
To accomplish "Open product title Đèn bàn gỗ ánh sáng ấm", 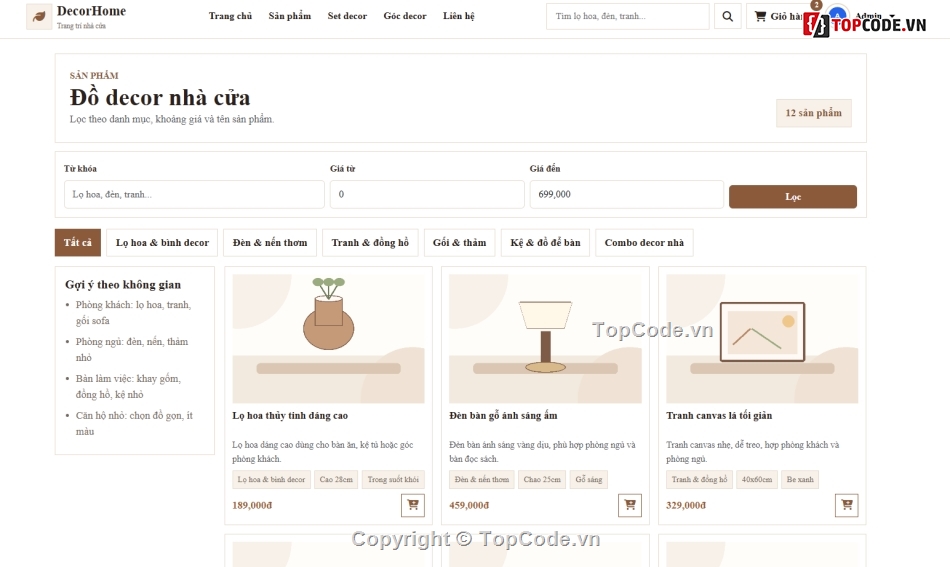I will [503, 416].
